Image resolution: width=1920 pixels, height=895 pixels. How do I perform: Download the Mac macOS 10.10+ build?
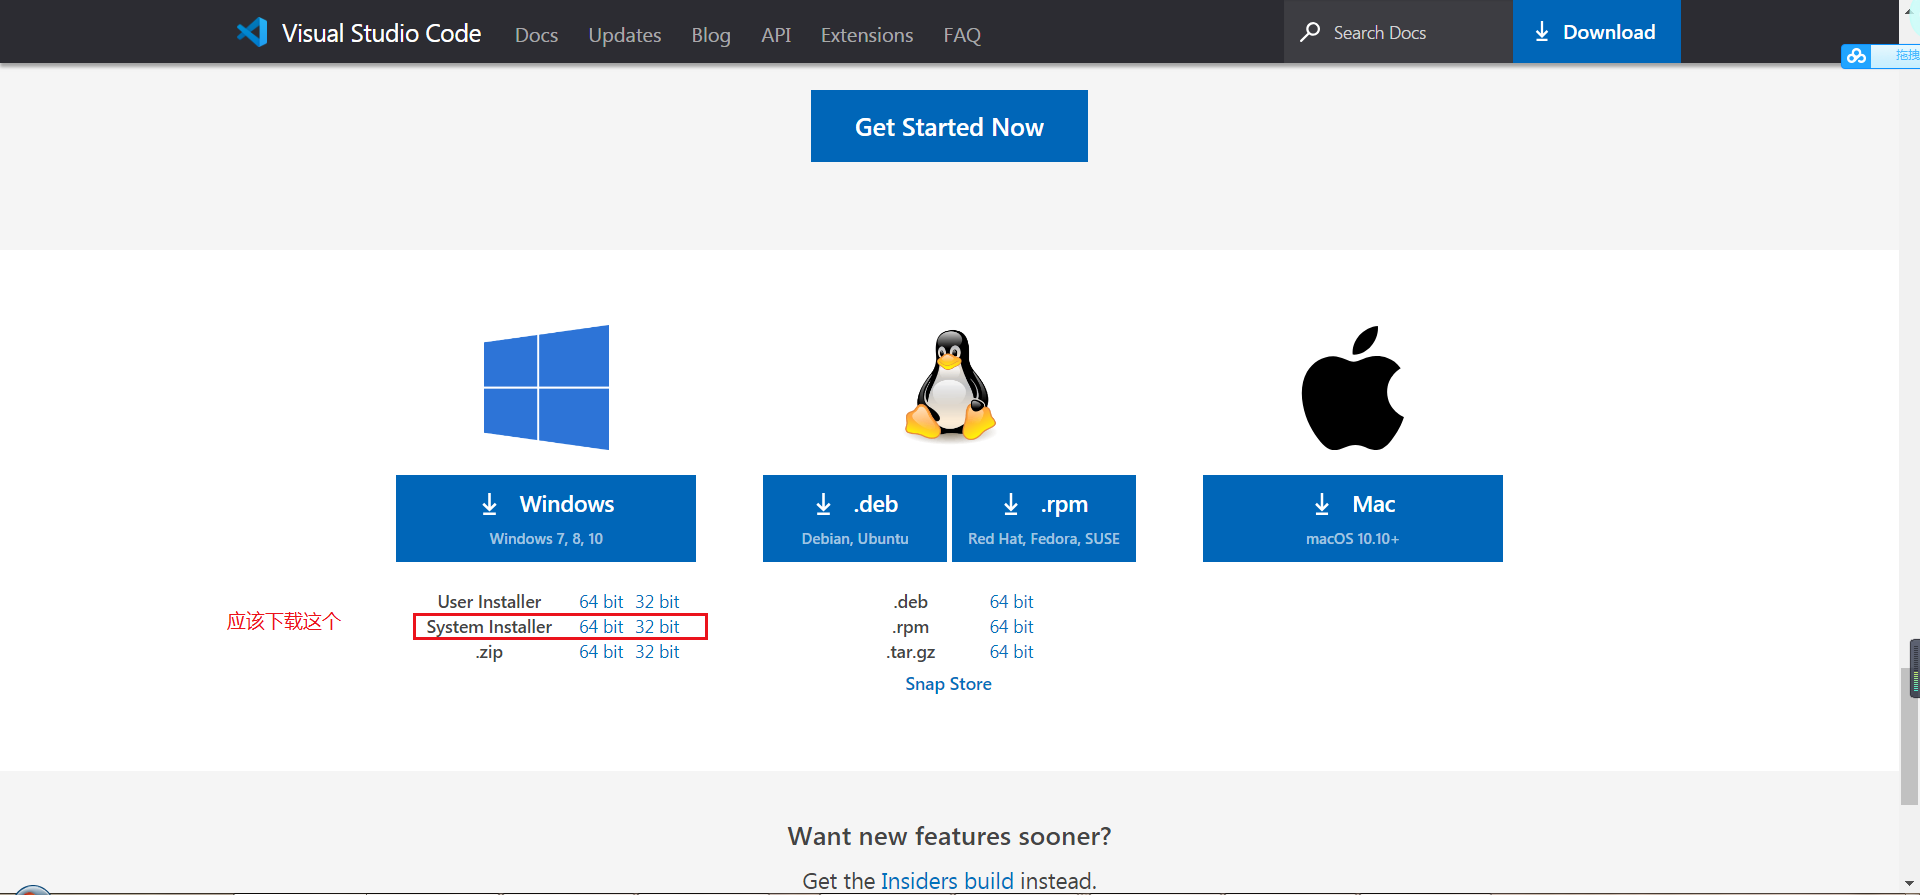pyautogui.click(x=1352, y=518)
